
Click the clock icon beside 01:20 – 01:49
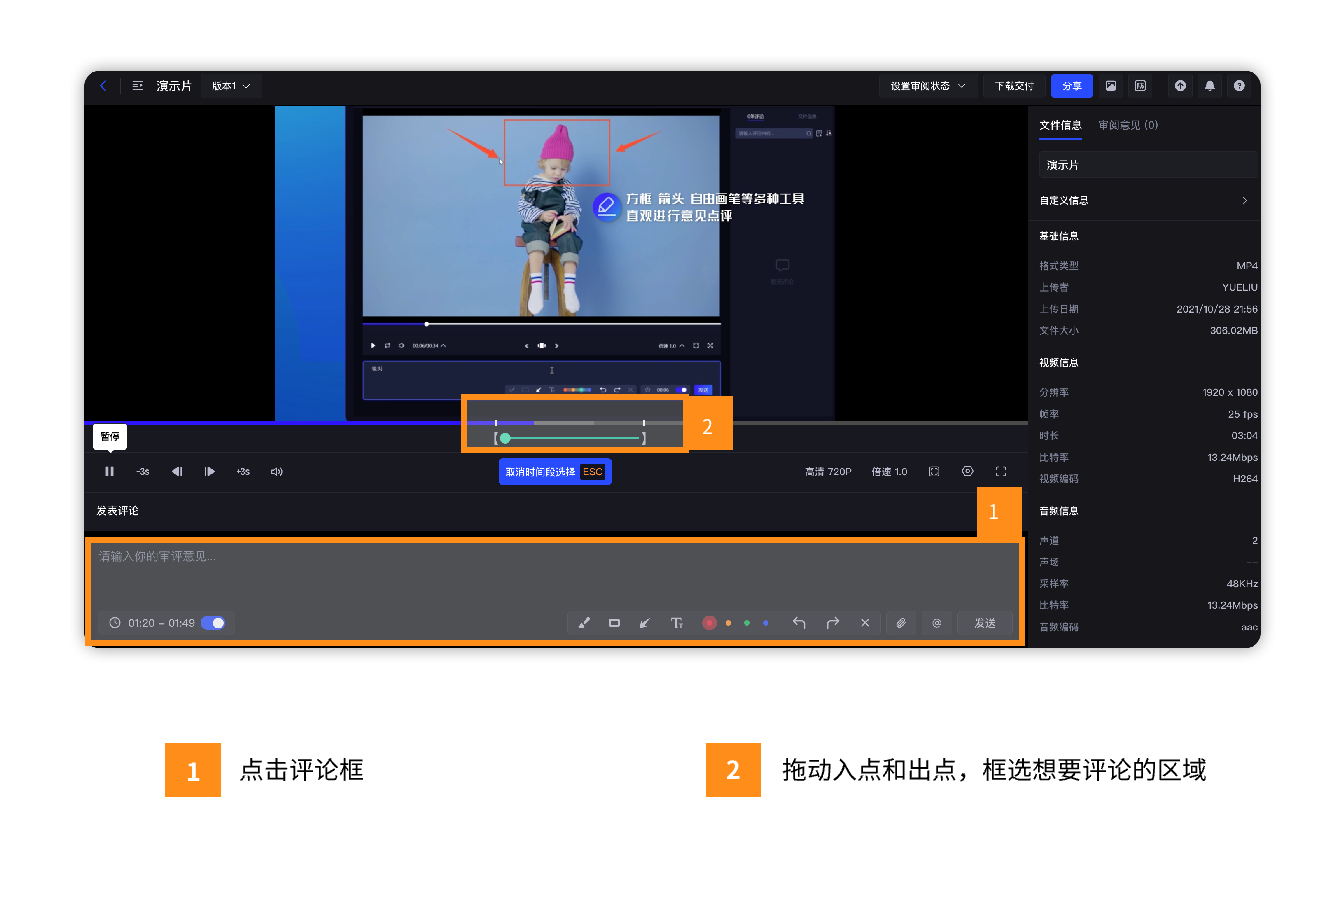115,623
